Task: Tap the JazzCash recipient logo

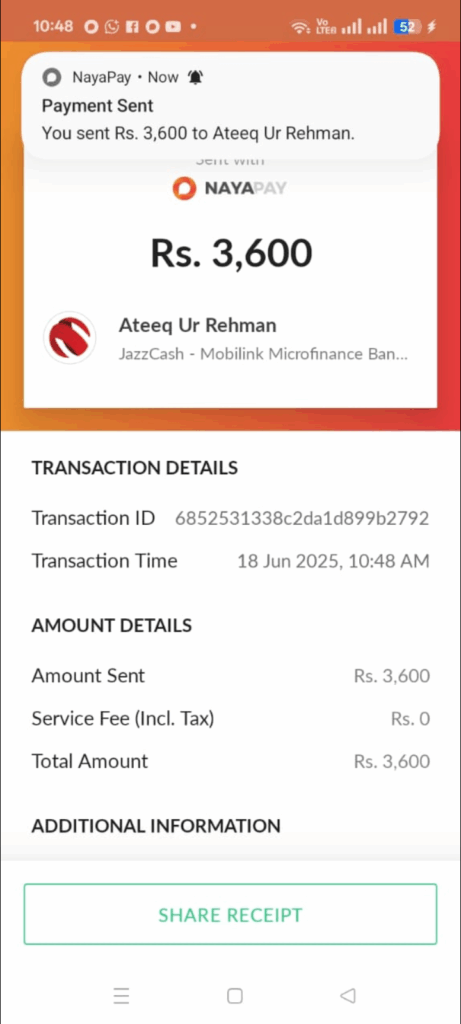Action: pos(70,338)
